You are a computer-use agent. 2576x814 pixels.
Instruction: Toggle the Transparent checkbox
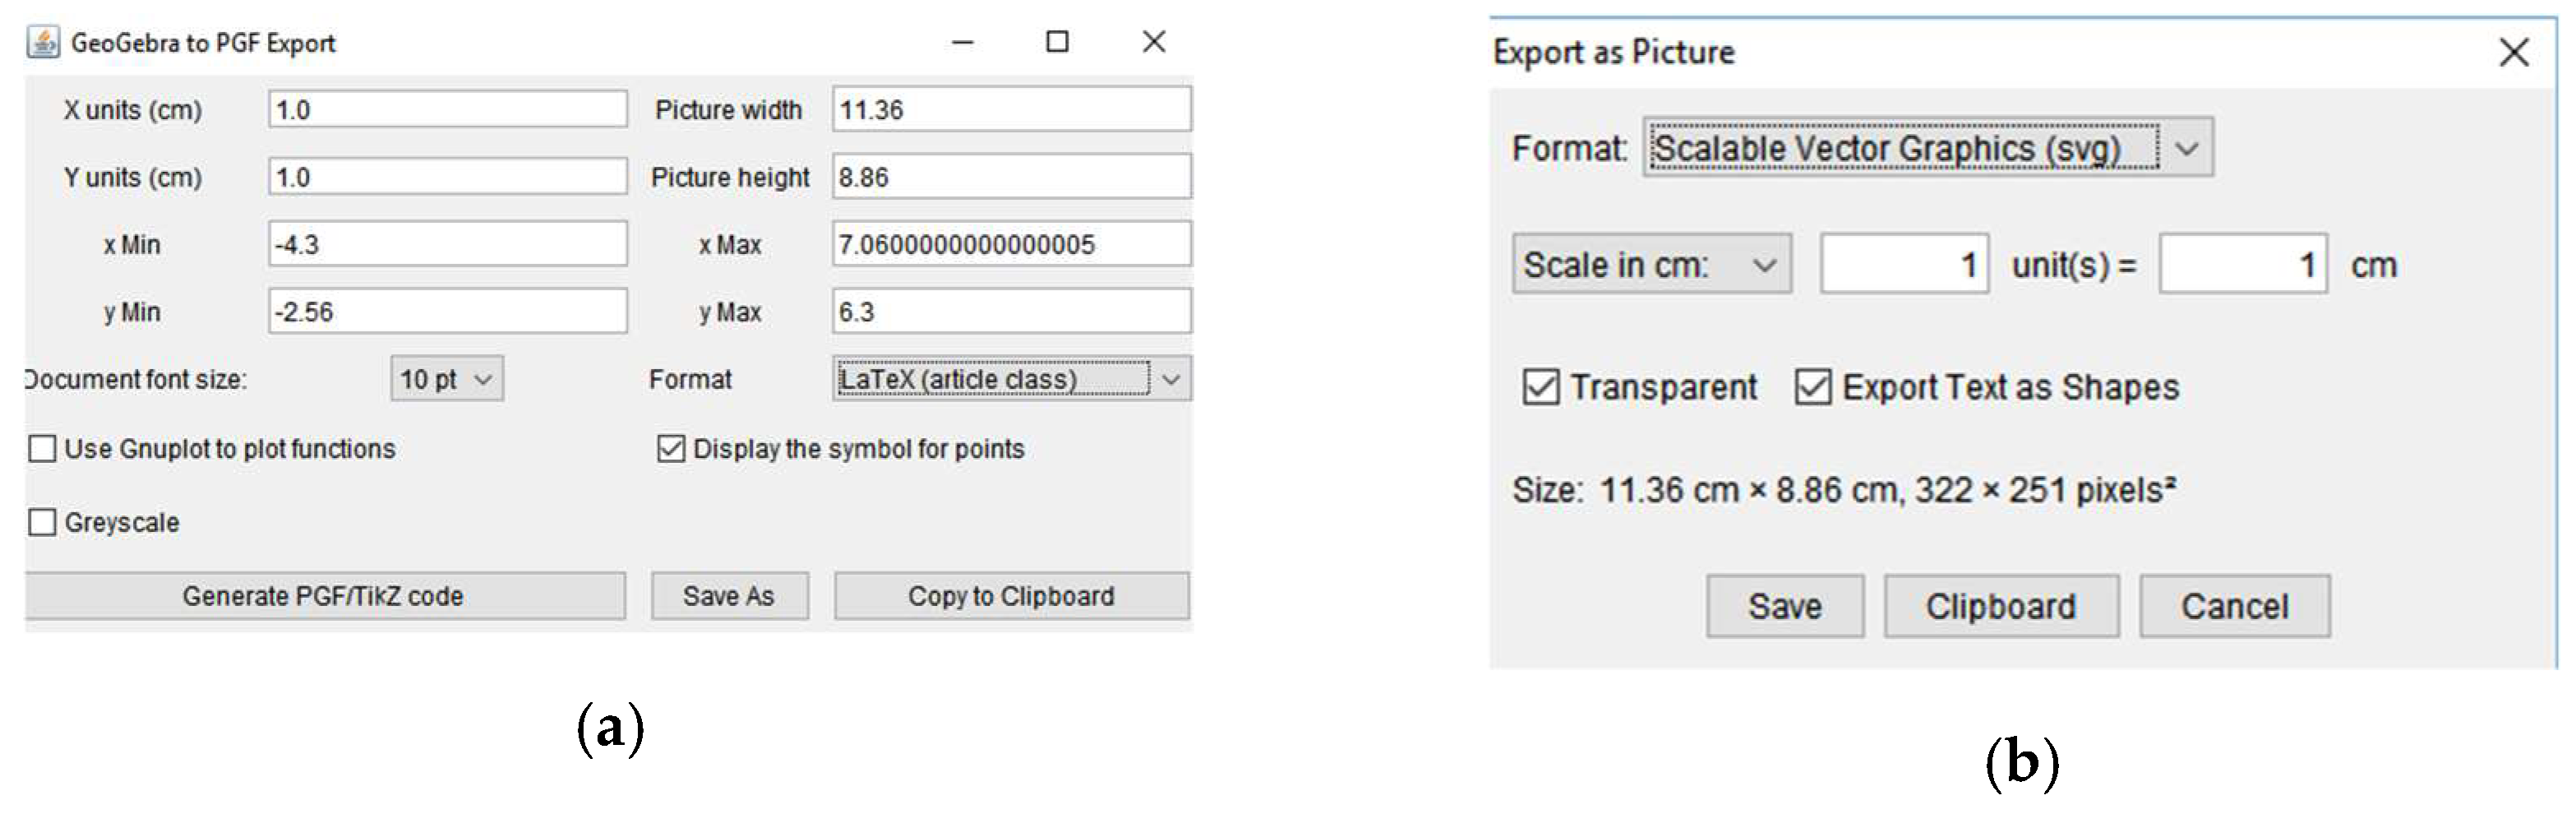pos(1540,387)
